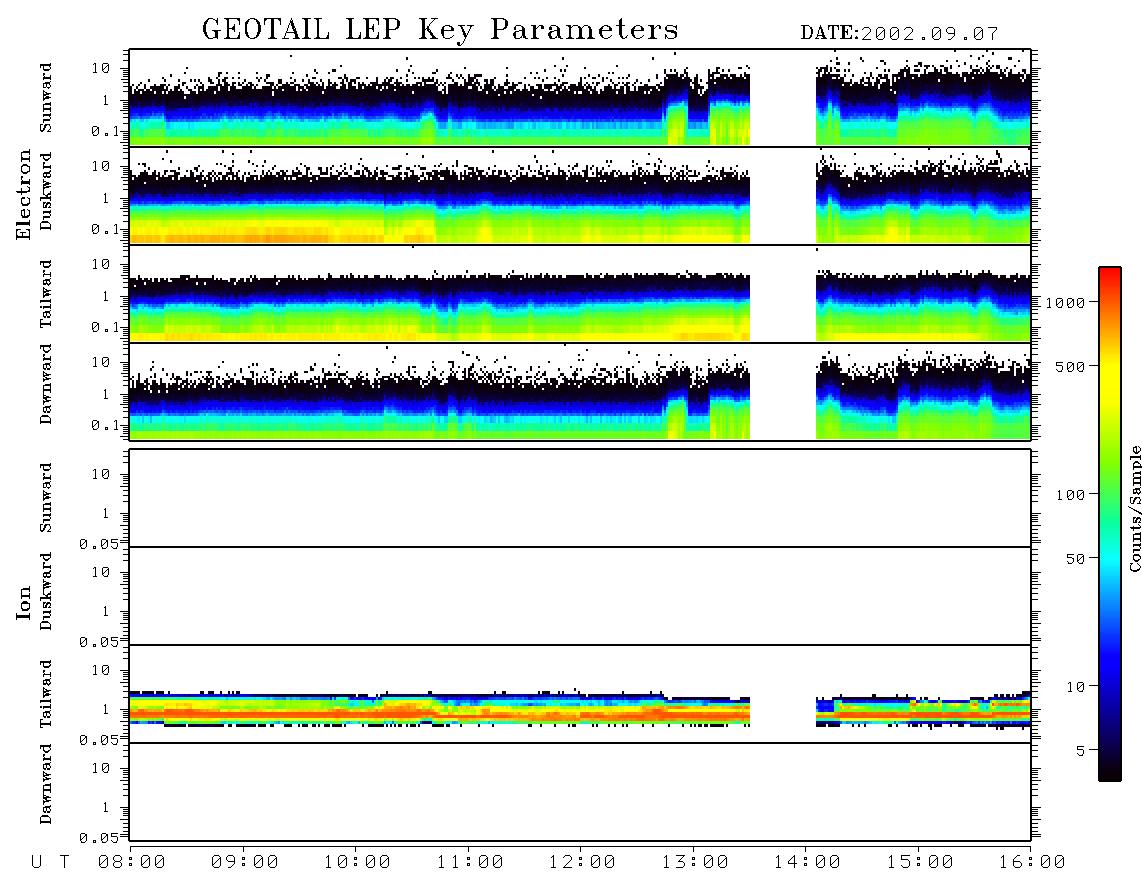Image resolution: width=1142 pixels, height=880 pixels.
Task: Click the 50 colorbar tick value
Action: 1075,559
